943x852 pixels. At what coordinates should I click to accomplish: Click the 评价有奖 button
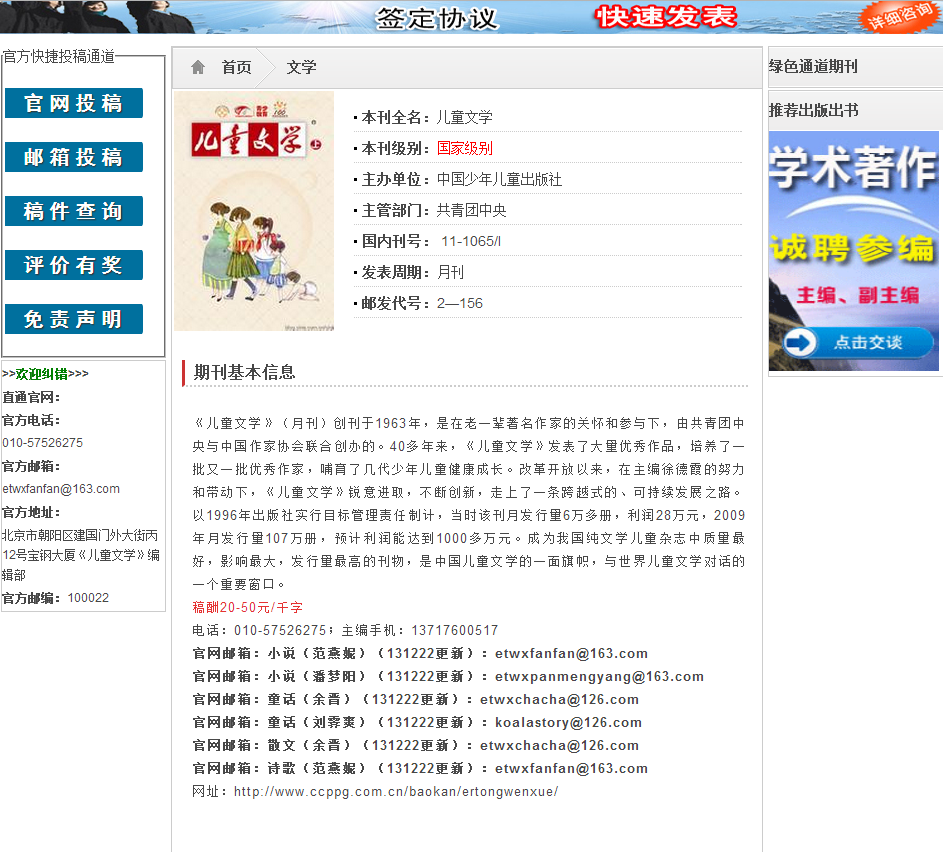[74, 265]
